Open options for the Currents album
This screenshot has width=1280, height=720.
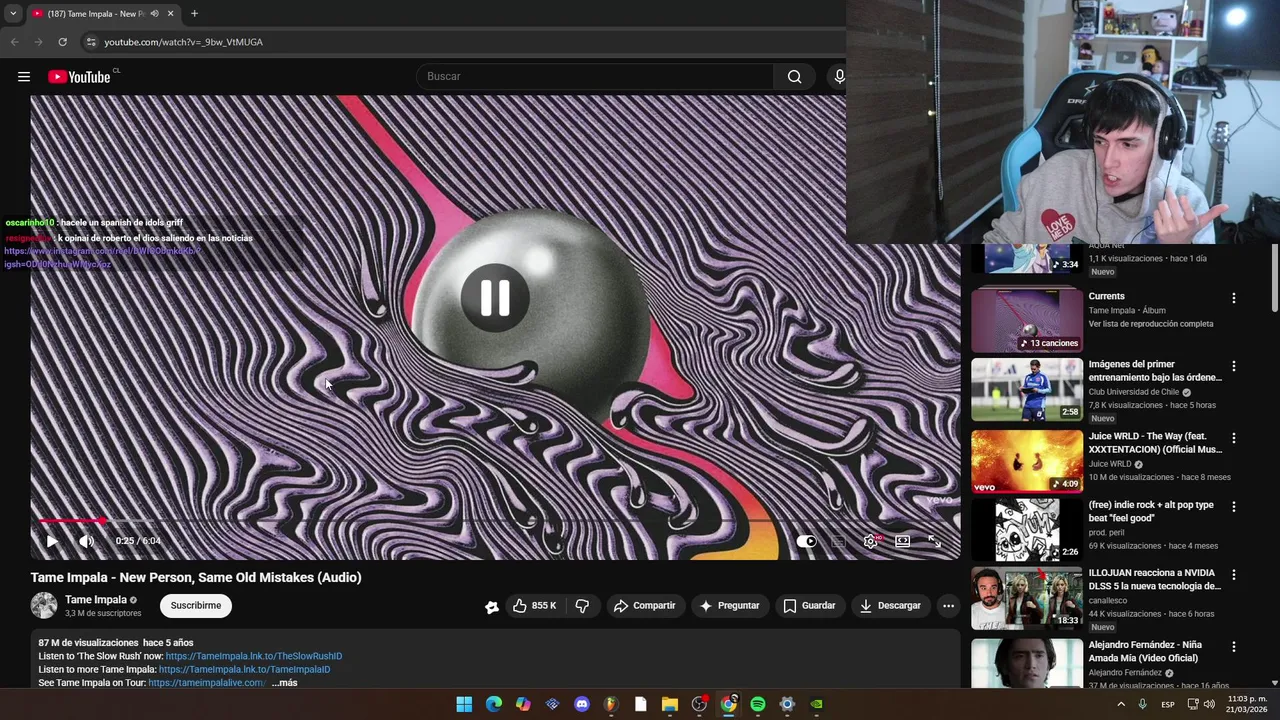tap(1233, 298)
